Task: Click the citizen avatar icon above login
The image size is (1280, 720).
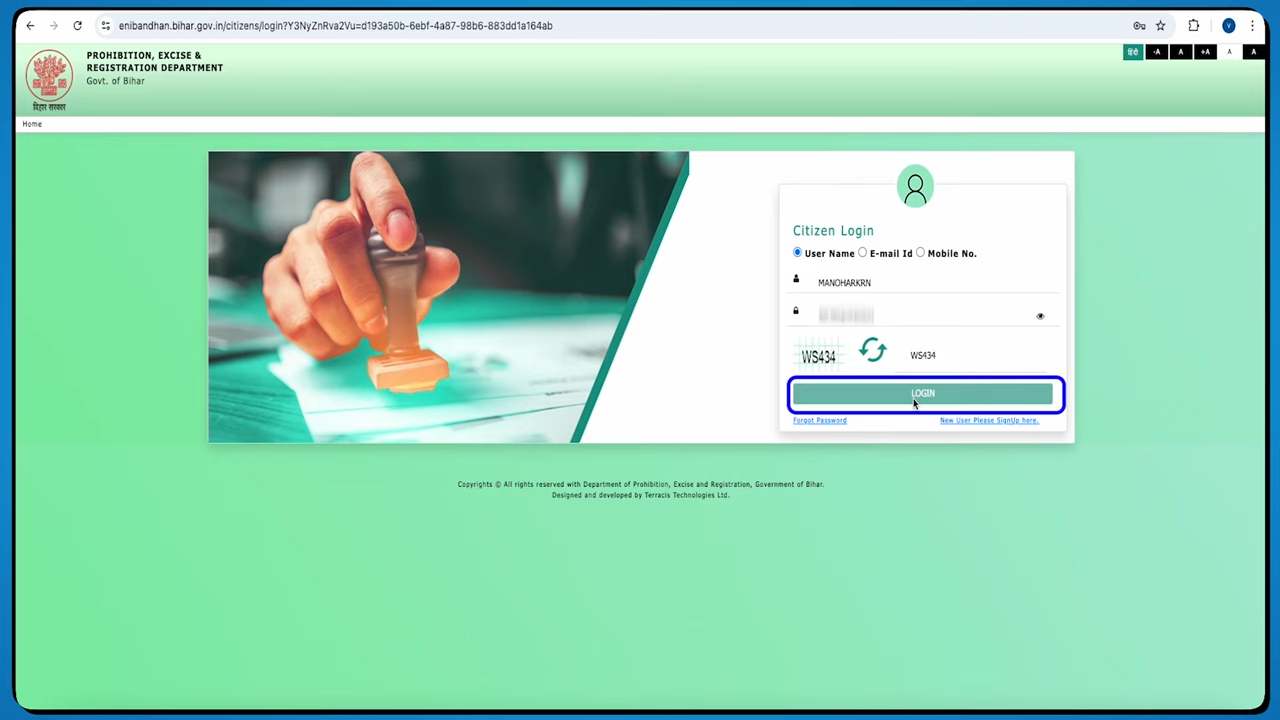Action: tap(915, 187)
